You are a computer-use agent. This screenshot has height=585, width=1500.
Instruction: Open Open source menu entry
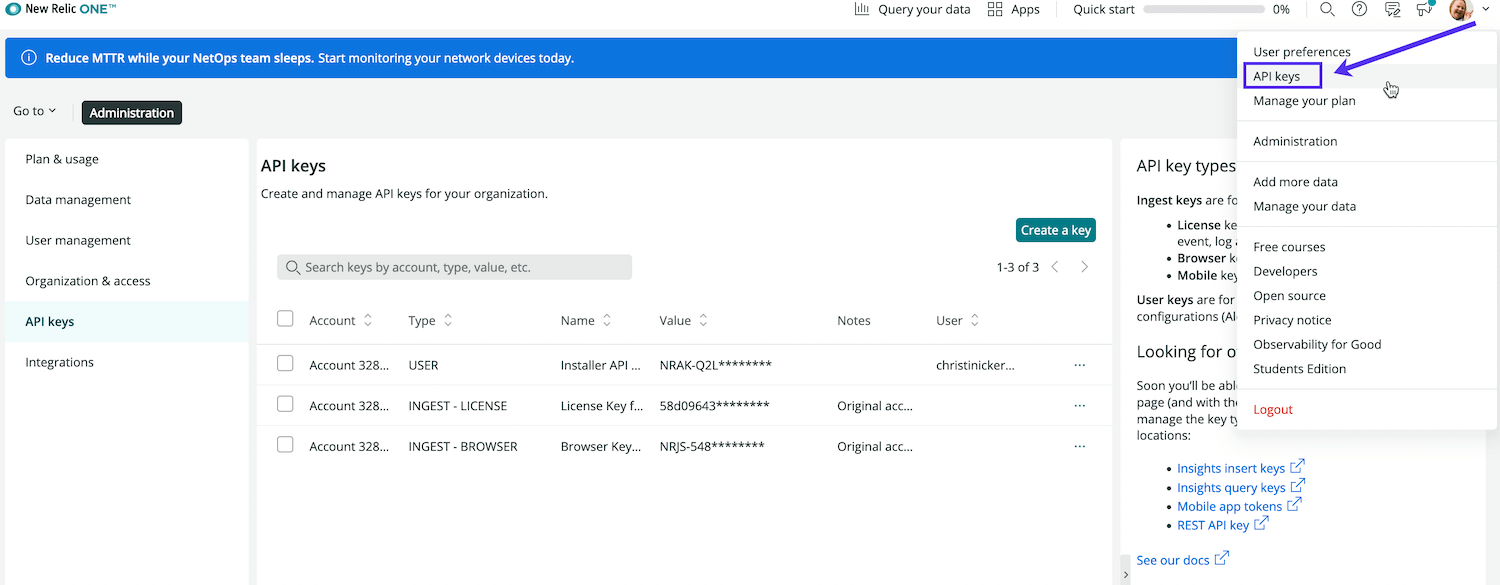coord(1289,296)
